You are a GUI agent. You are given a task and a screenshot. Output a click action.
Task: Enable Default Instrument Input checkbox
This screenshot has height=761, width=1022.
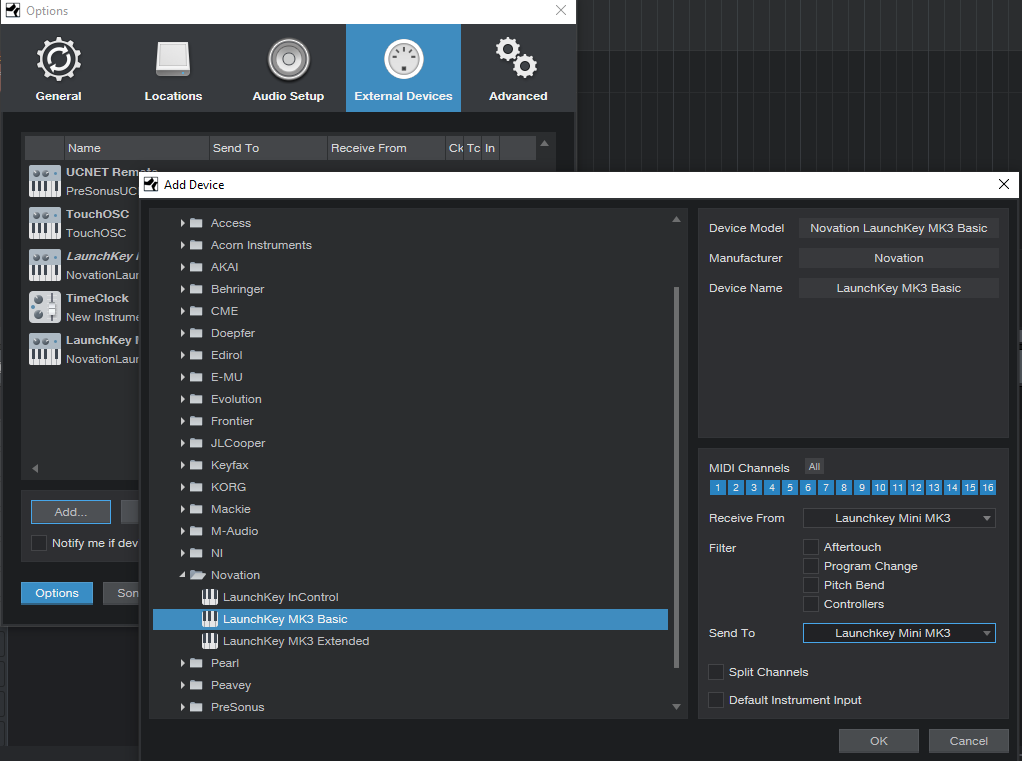click(716, 700)
